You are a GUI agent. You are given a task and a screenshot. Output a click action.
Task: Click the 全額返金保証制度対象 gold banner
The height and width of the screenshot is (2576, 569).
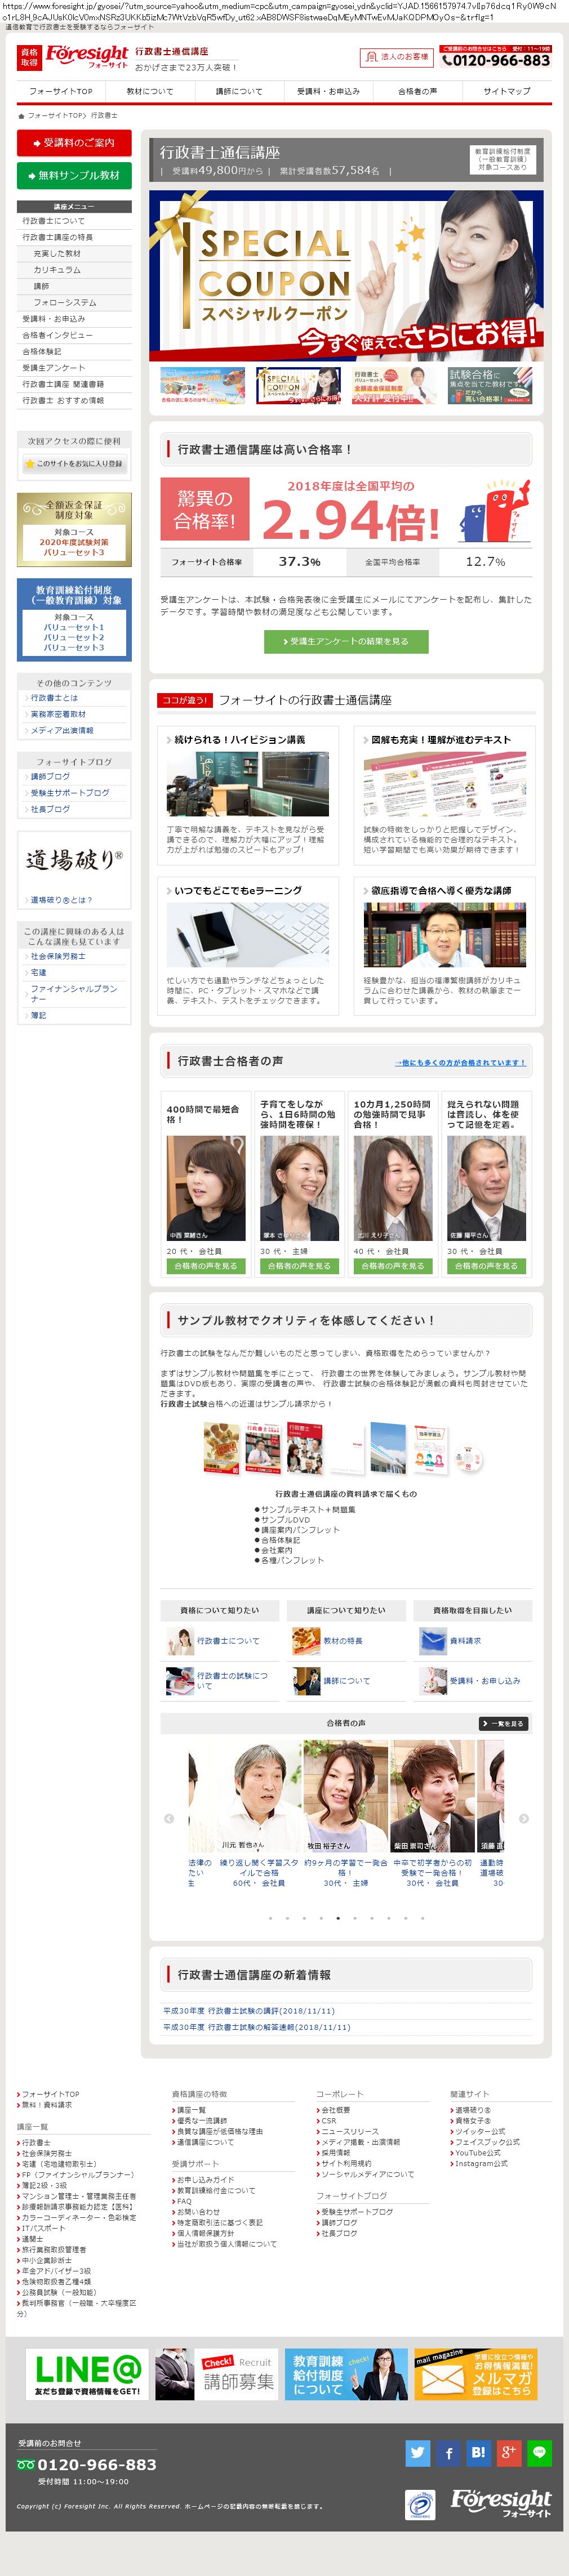[x=74, y=529]
